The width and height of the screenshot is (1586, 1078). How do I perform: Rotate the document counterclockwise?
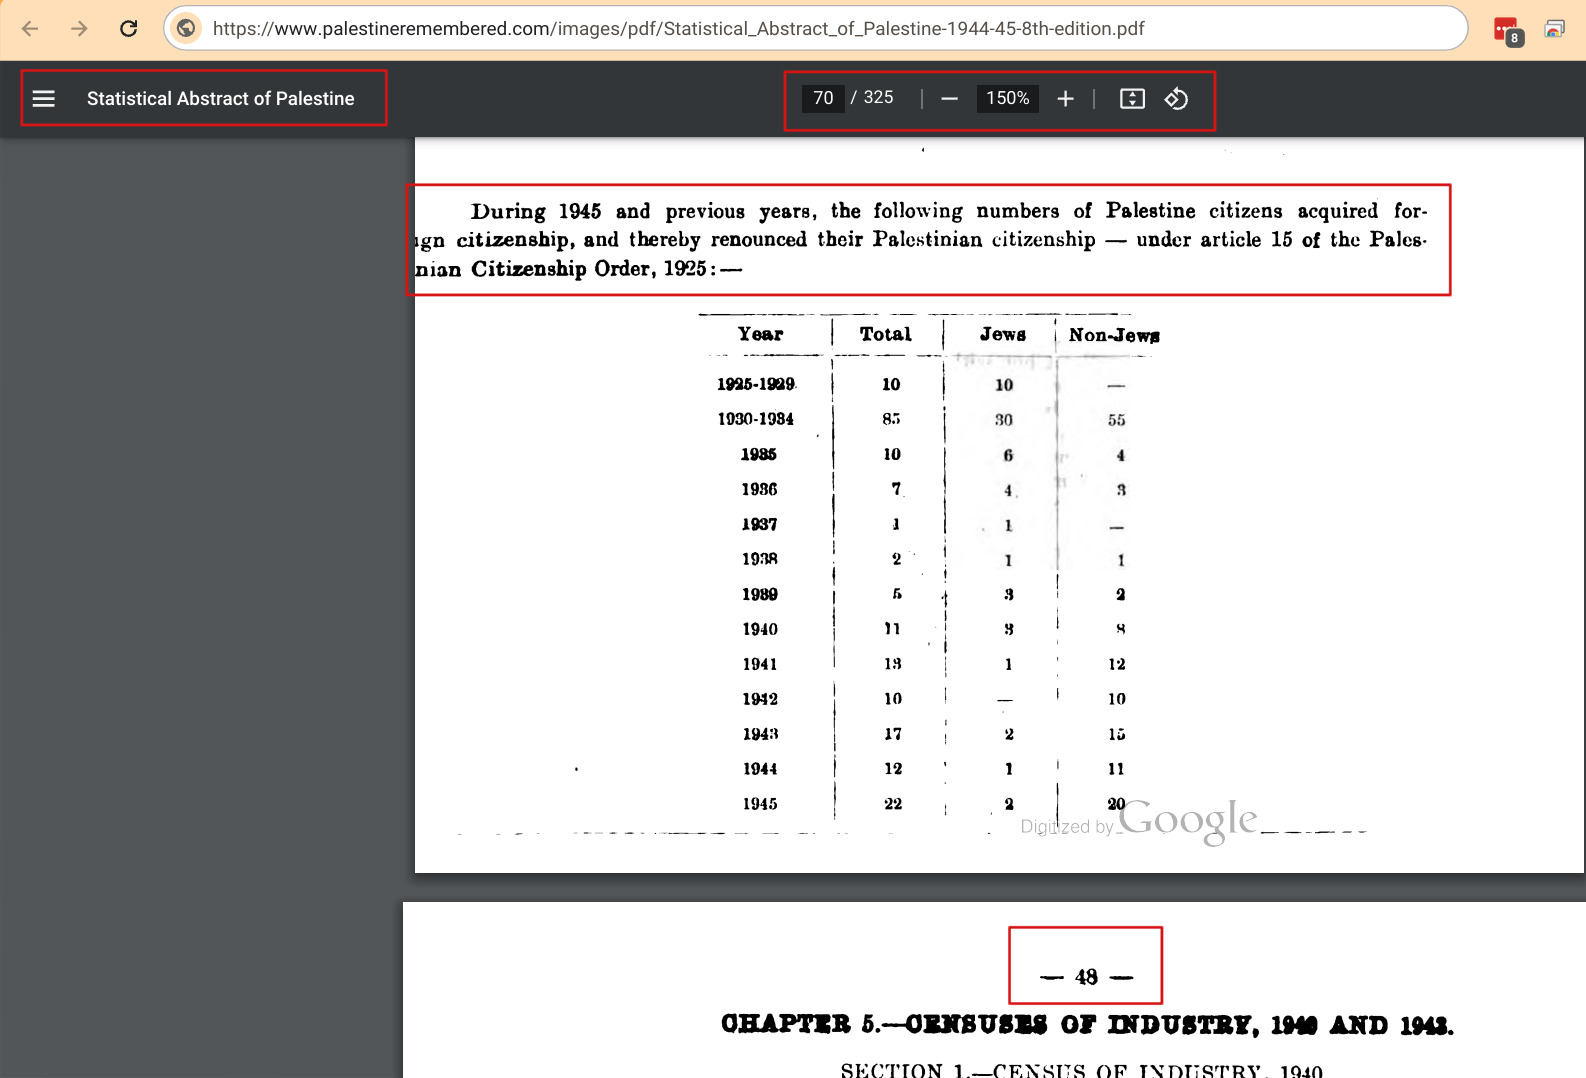pos(1176,99)
